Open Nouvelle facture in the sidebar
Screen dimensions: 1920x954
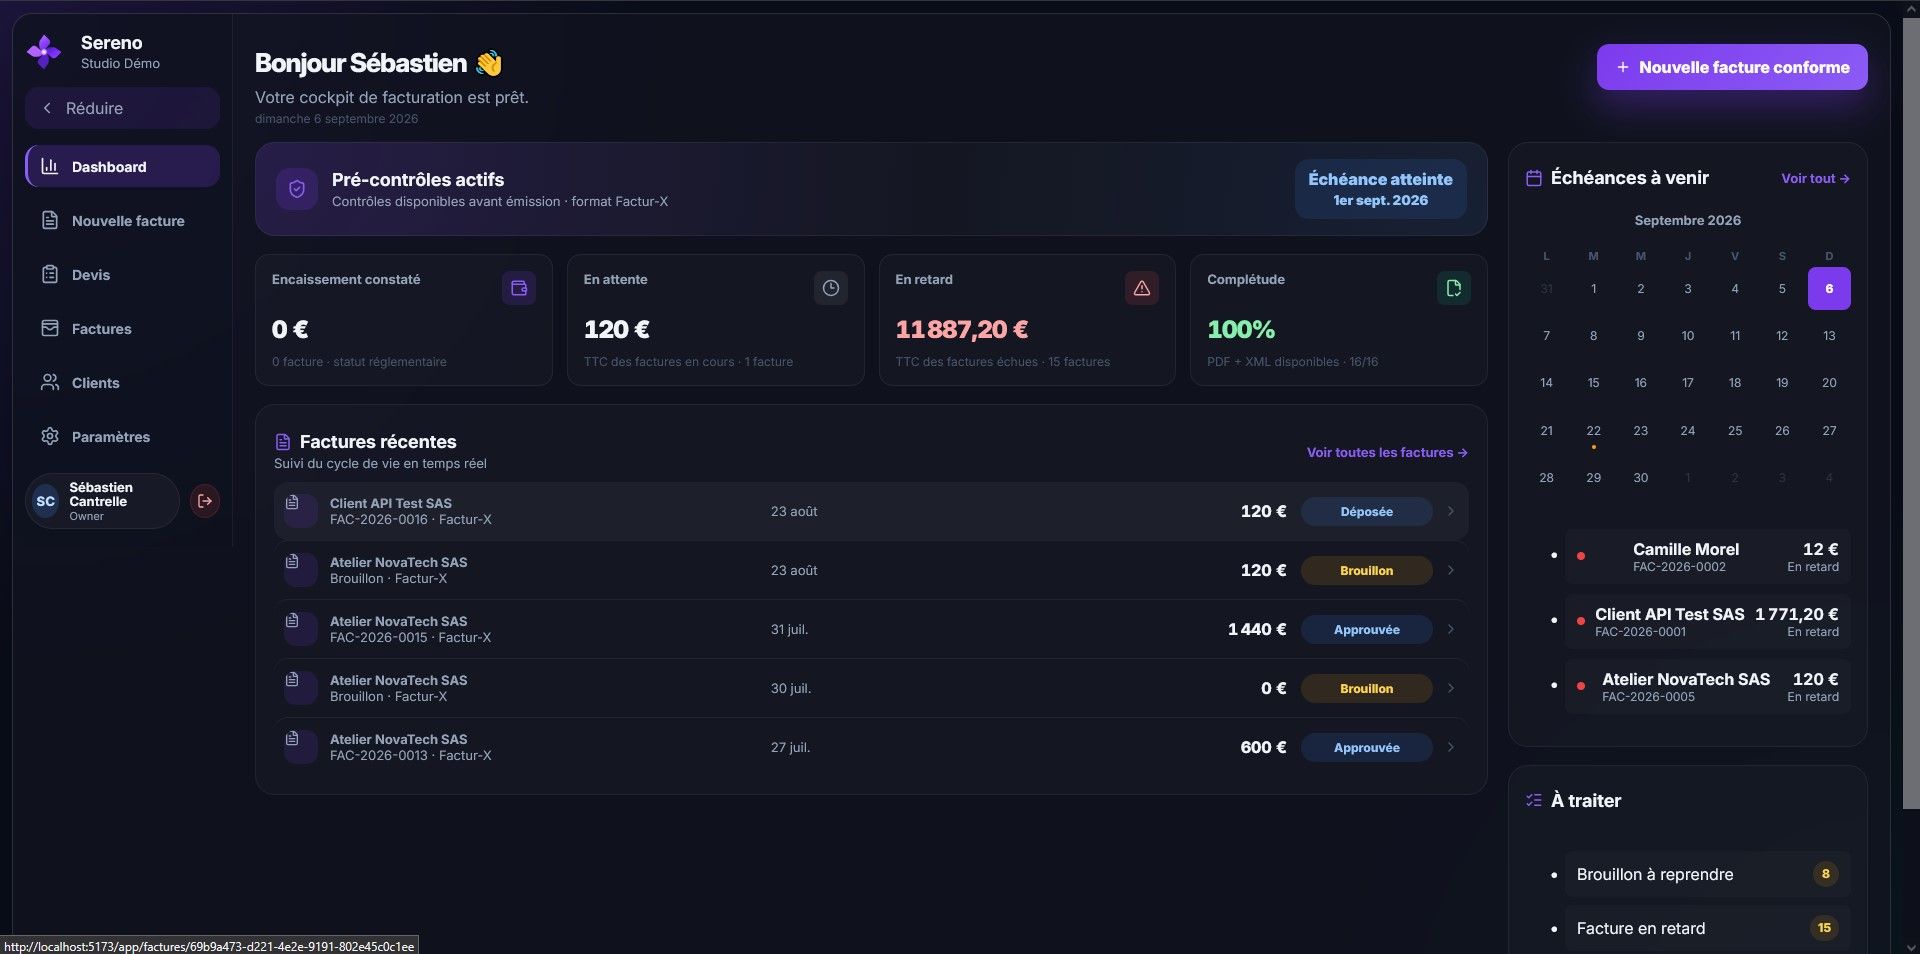click(122, 221)
